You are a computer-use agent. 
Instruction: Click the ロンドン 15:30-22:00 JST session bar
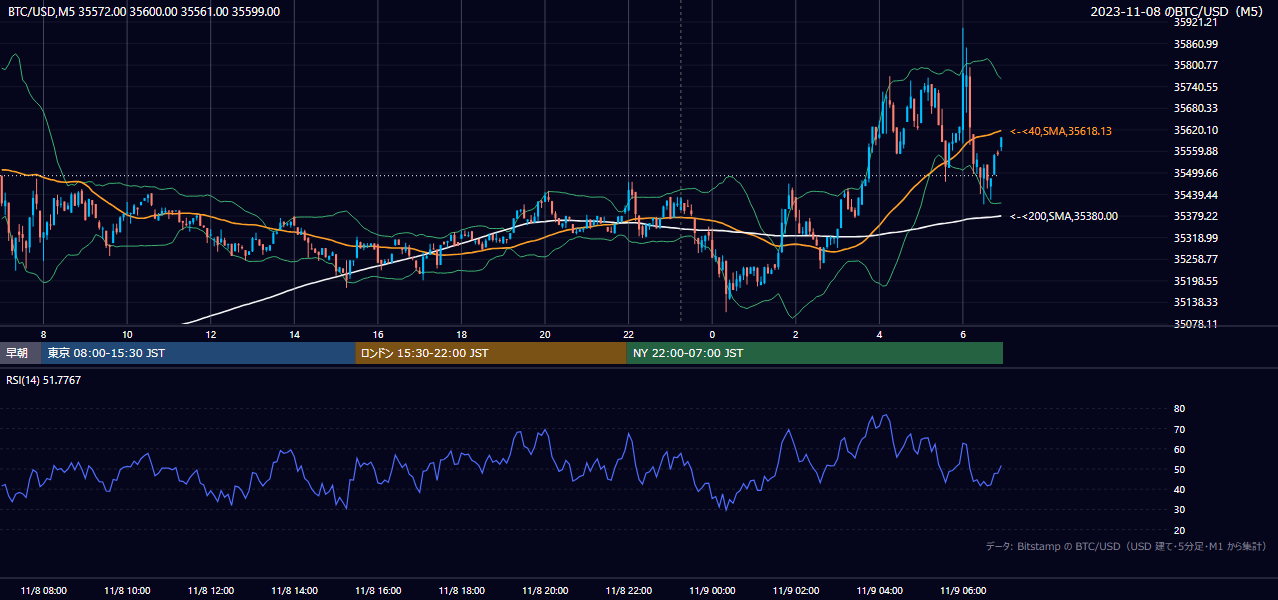[491, 353]
